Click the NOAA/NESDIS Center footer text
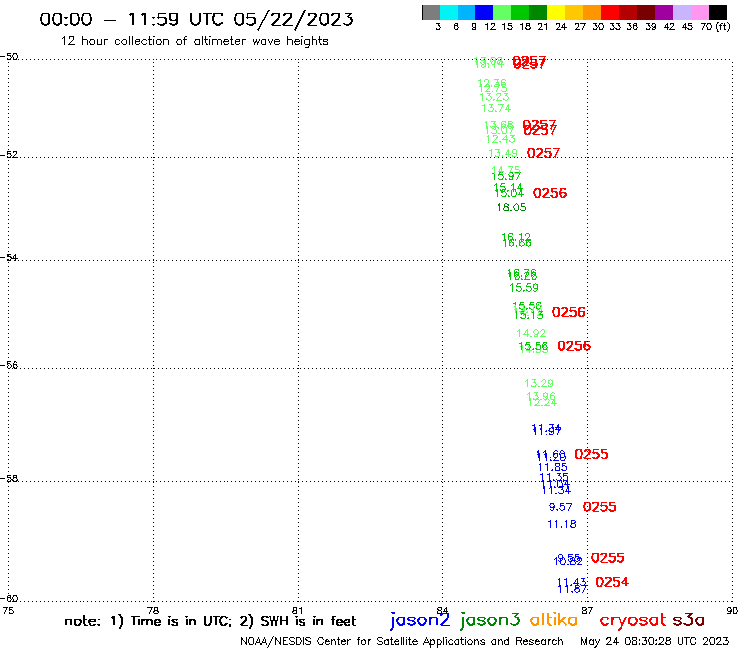The image size is (740, 650). pyautogui.click(x=402, y=641)
